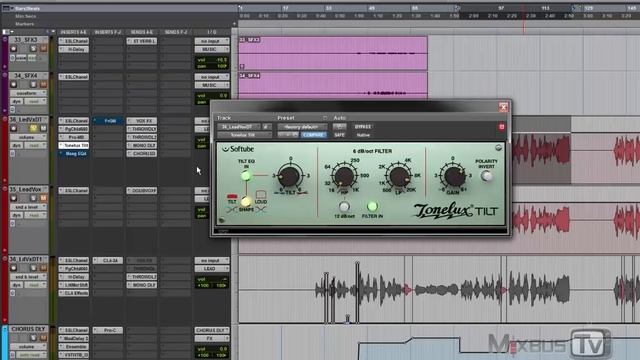Open the MUSIC output selector on 33_SFX3
Screen dimensions: 640x360
[212, 49]
